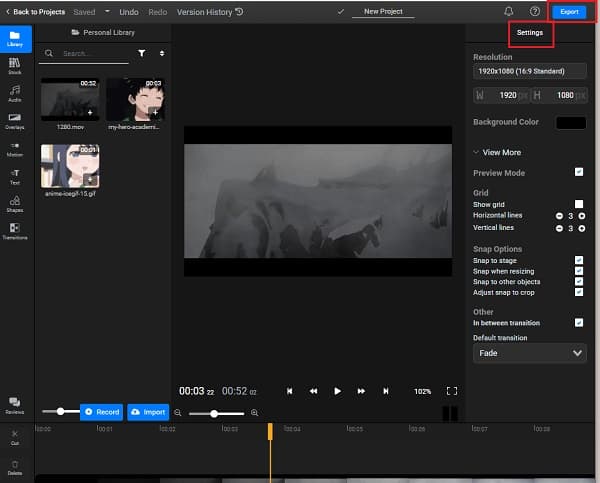Viewport: 600px width, 483px height.
Task: Click Personal Library header
Action: pos(103,33)
